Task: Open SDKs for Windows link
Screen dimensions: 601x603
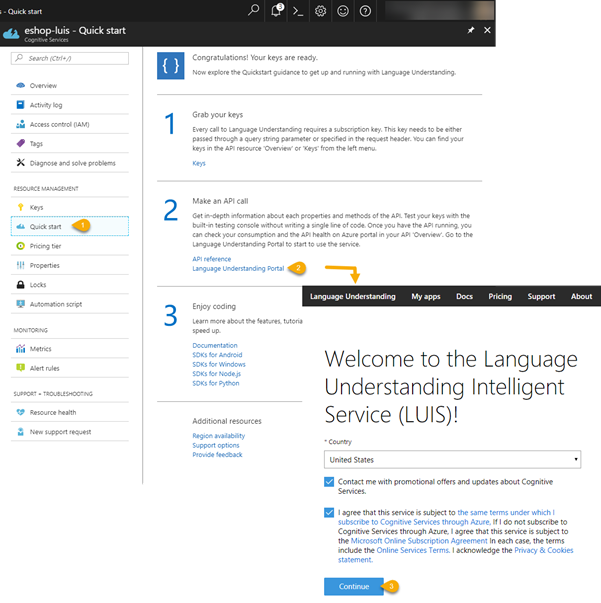Action: pos(219,364)
